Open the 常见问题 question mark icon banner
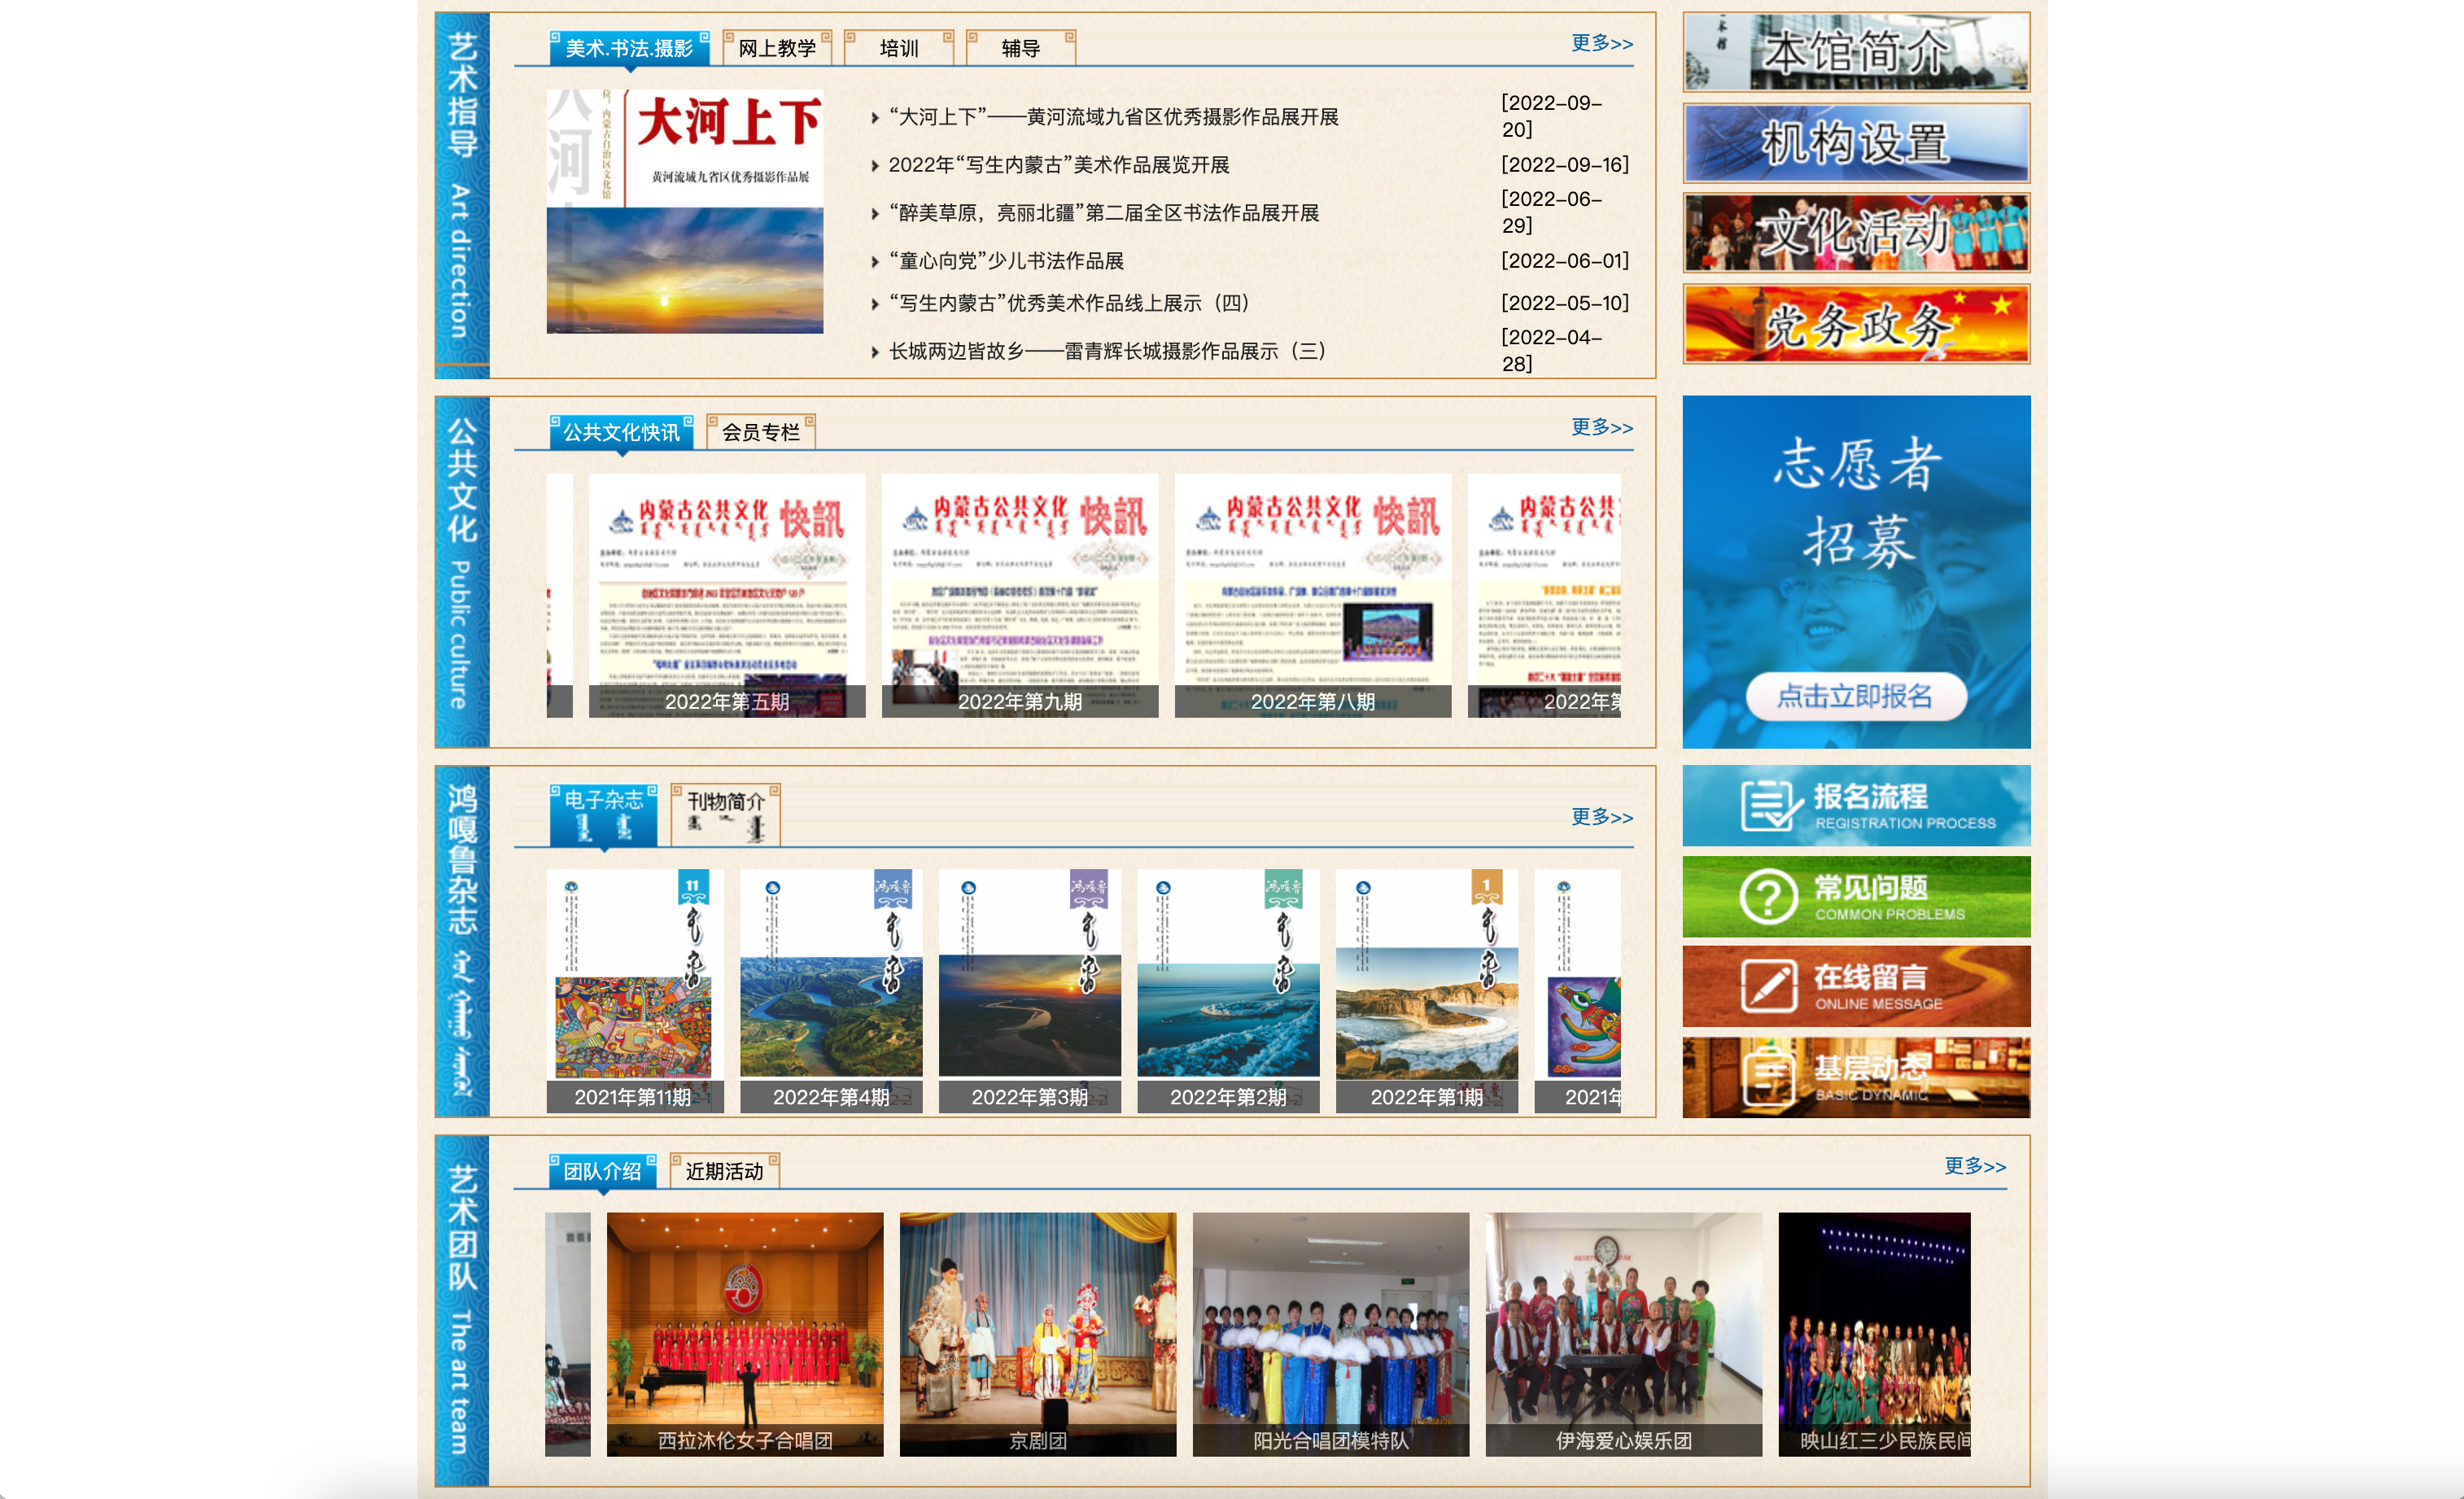This screenshot has width=2464, height=1499. (1855, 896)
